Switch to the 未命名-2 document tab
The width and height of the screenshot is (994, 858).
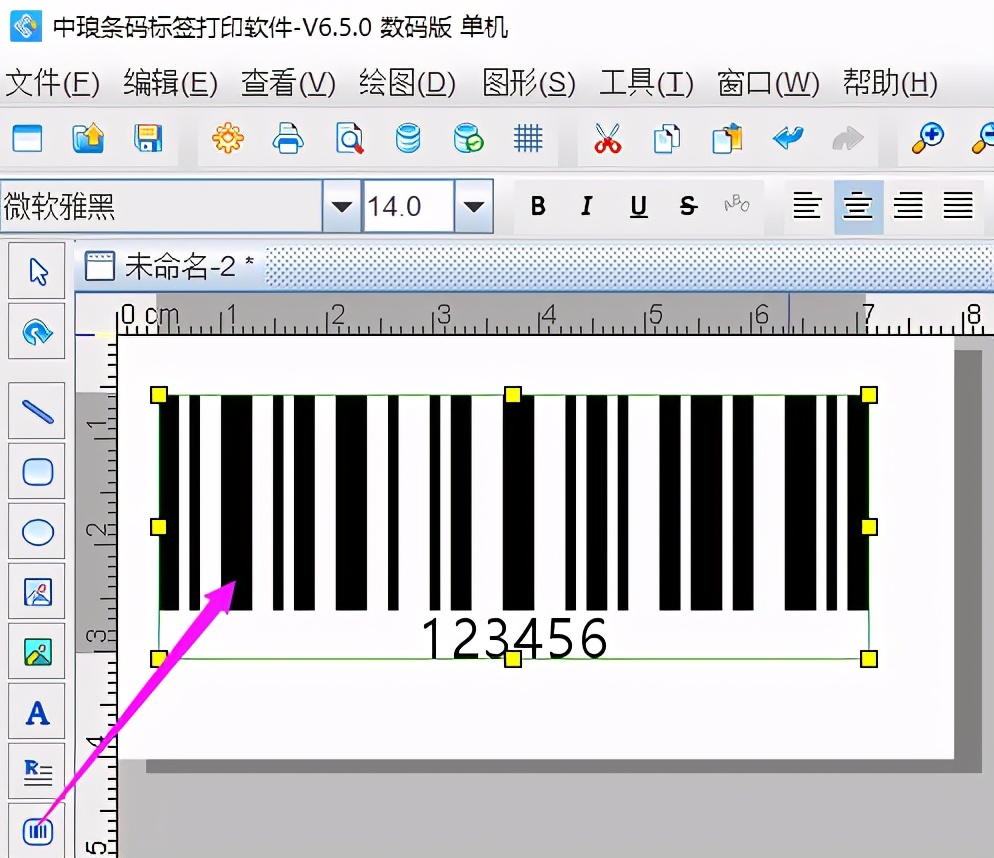pyautogui.click(x=170, y=266)
